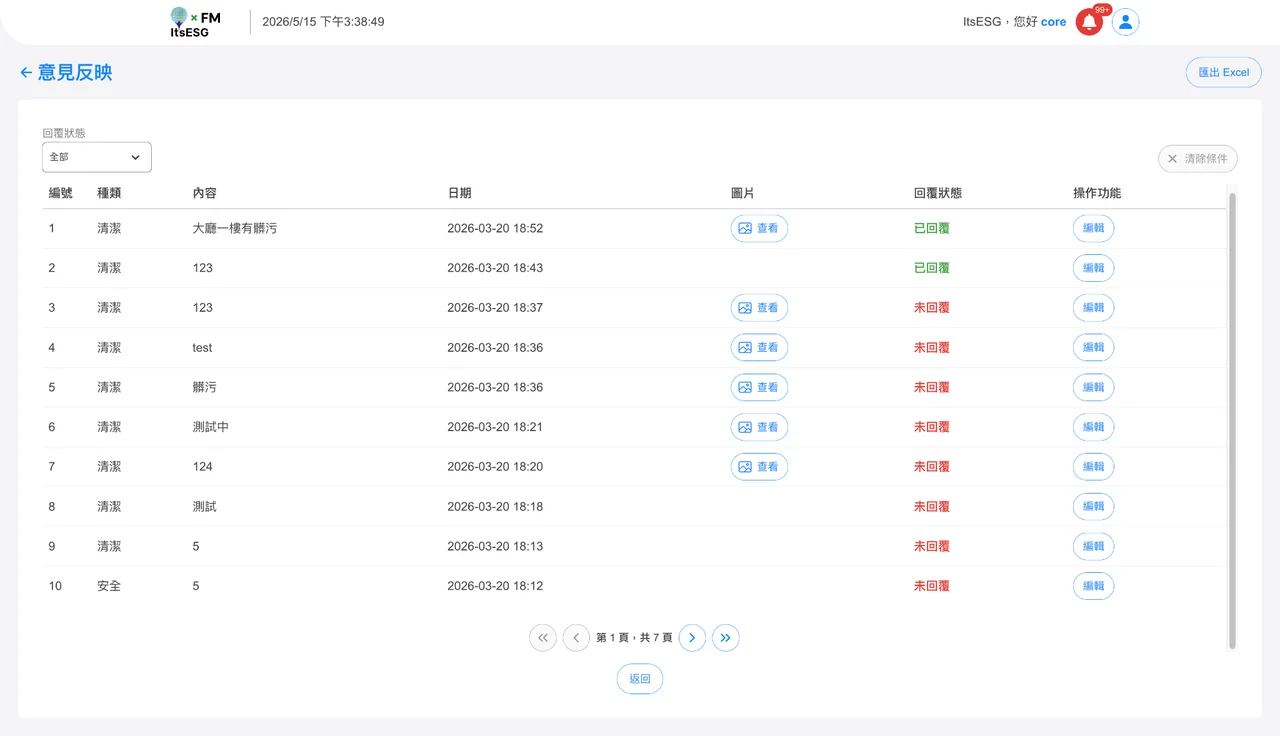Click the ItsESG × FM logo
This screenshot has height=736, width=1280.
(x=195, y=22)
